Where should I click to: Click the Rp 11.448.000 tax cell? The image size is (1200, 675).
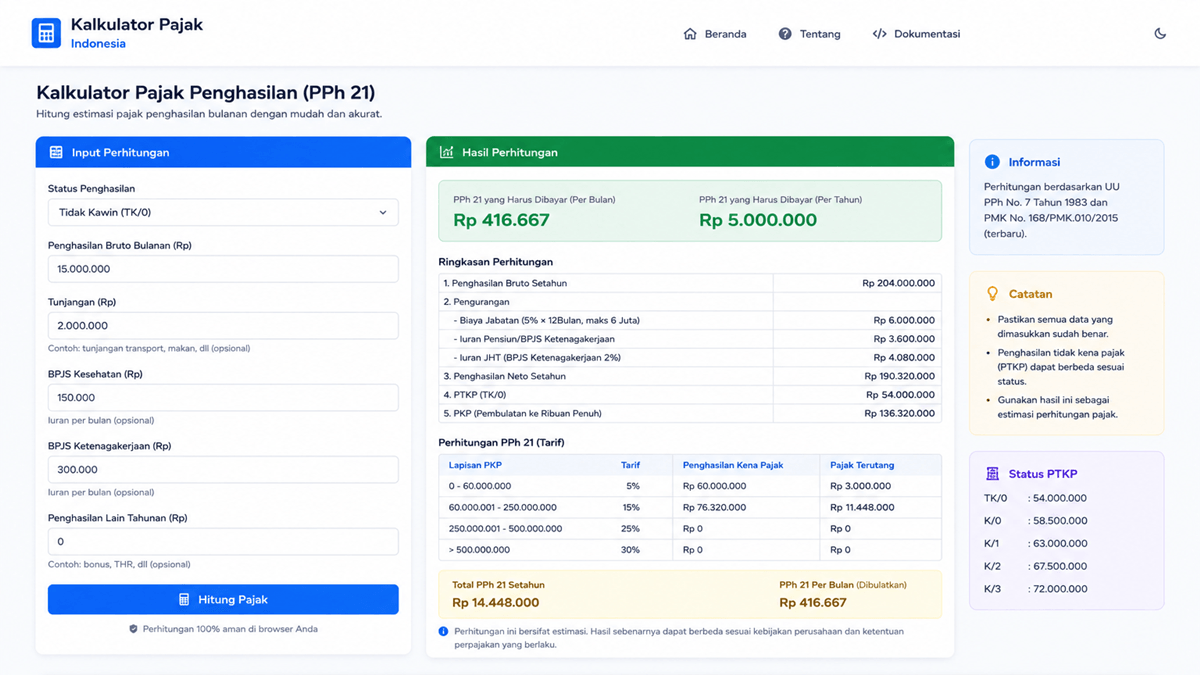(860, 508)
